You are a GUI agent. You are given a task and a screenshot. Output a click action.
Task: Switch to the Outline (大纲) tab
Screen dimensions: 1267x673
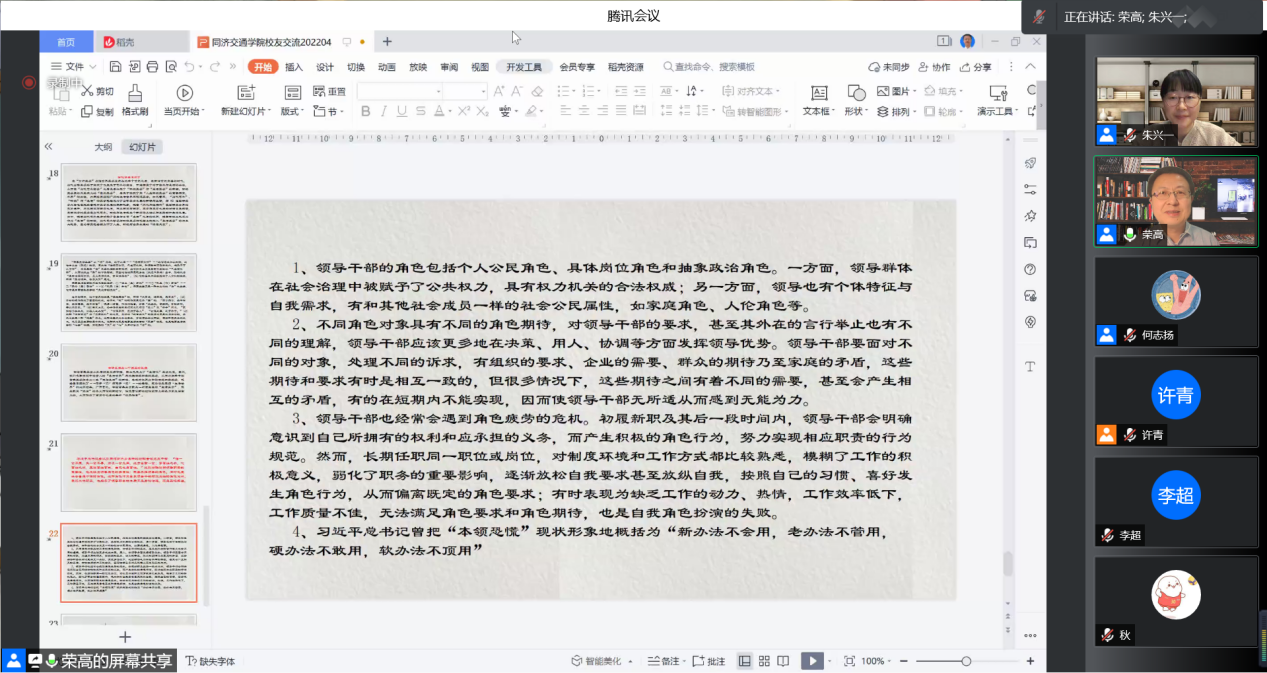pos(103,147)
